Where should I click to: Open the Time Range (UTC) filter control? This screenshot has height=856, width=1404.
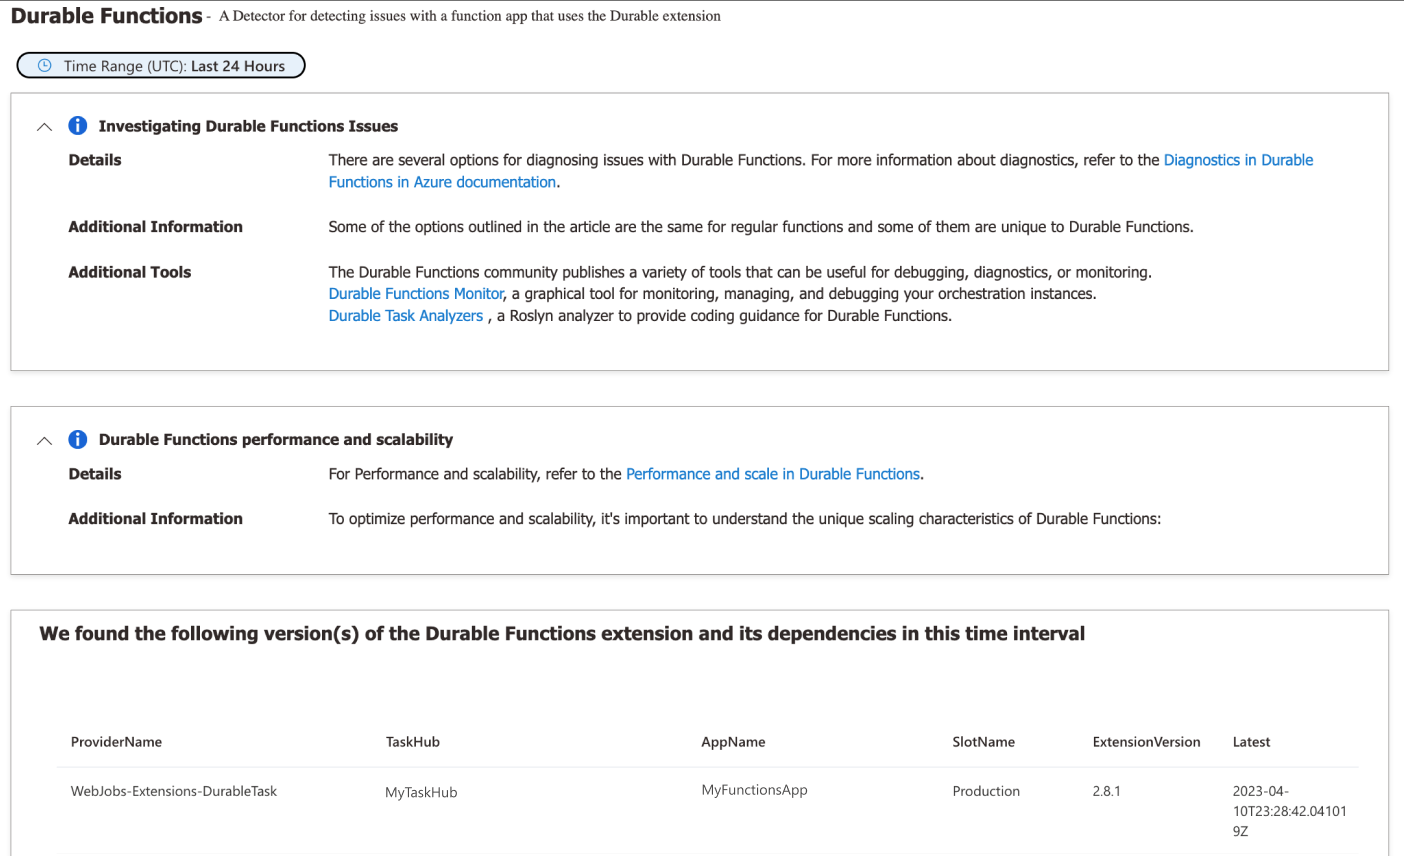160,65
